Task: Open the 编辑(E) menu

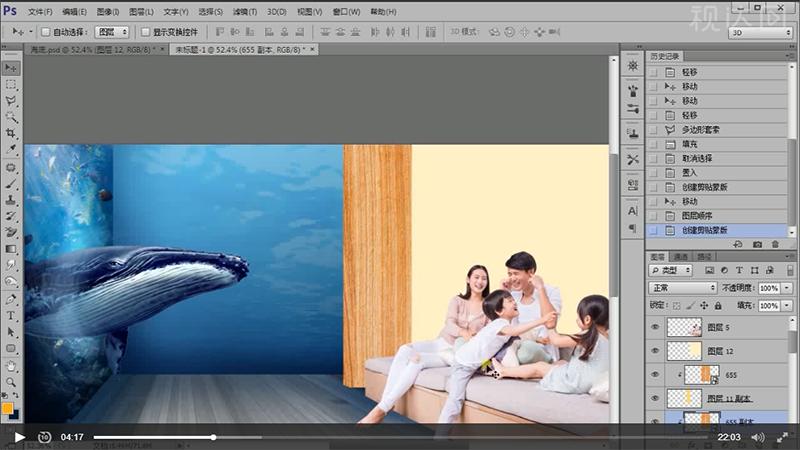Action: 74,12
